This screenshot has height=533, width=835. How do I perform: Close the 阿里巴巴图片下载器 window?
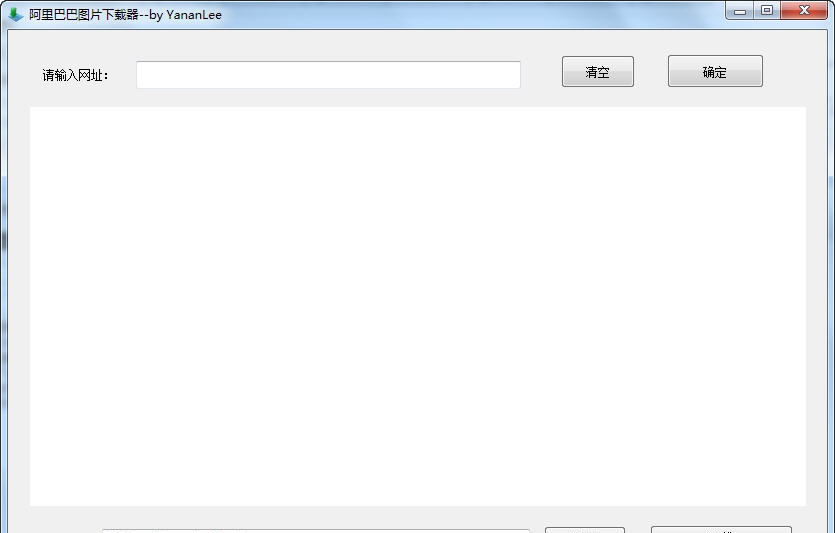[x=804, y=10]
